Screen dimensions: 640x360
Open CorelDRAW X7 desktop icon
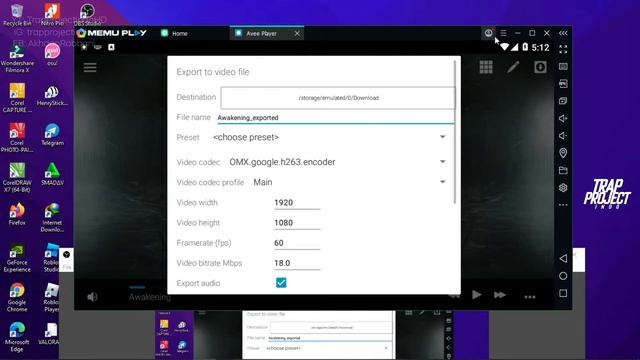[x=17, y=178]
